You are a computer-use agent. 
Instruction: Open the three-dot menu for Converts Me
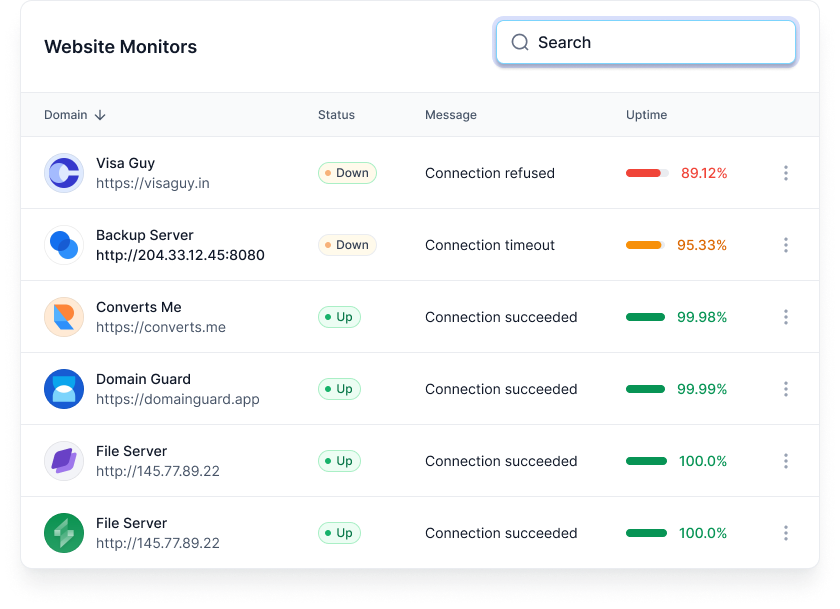[786, 317]
